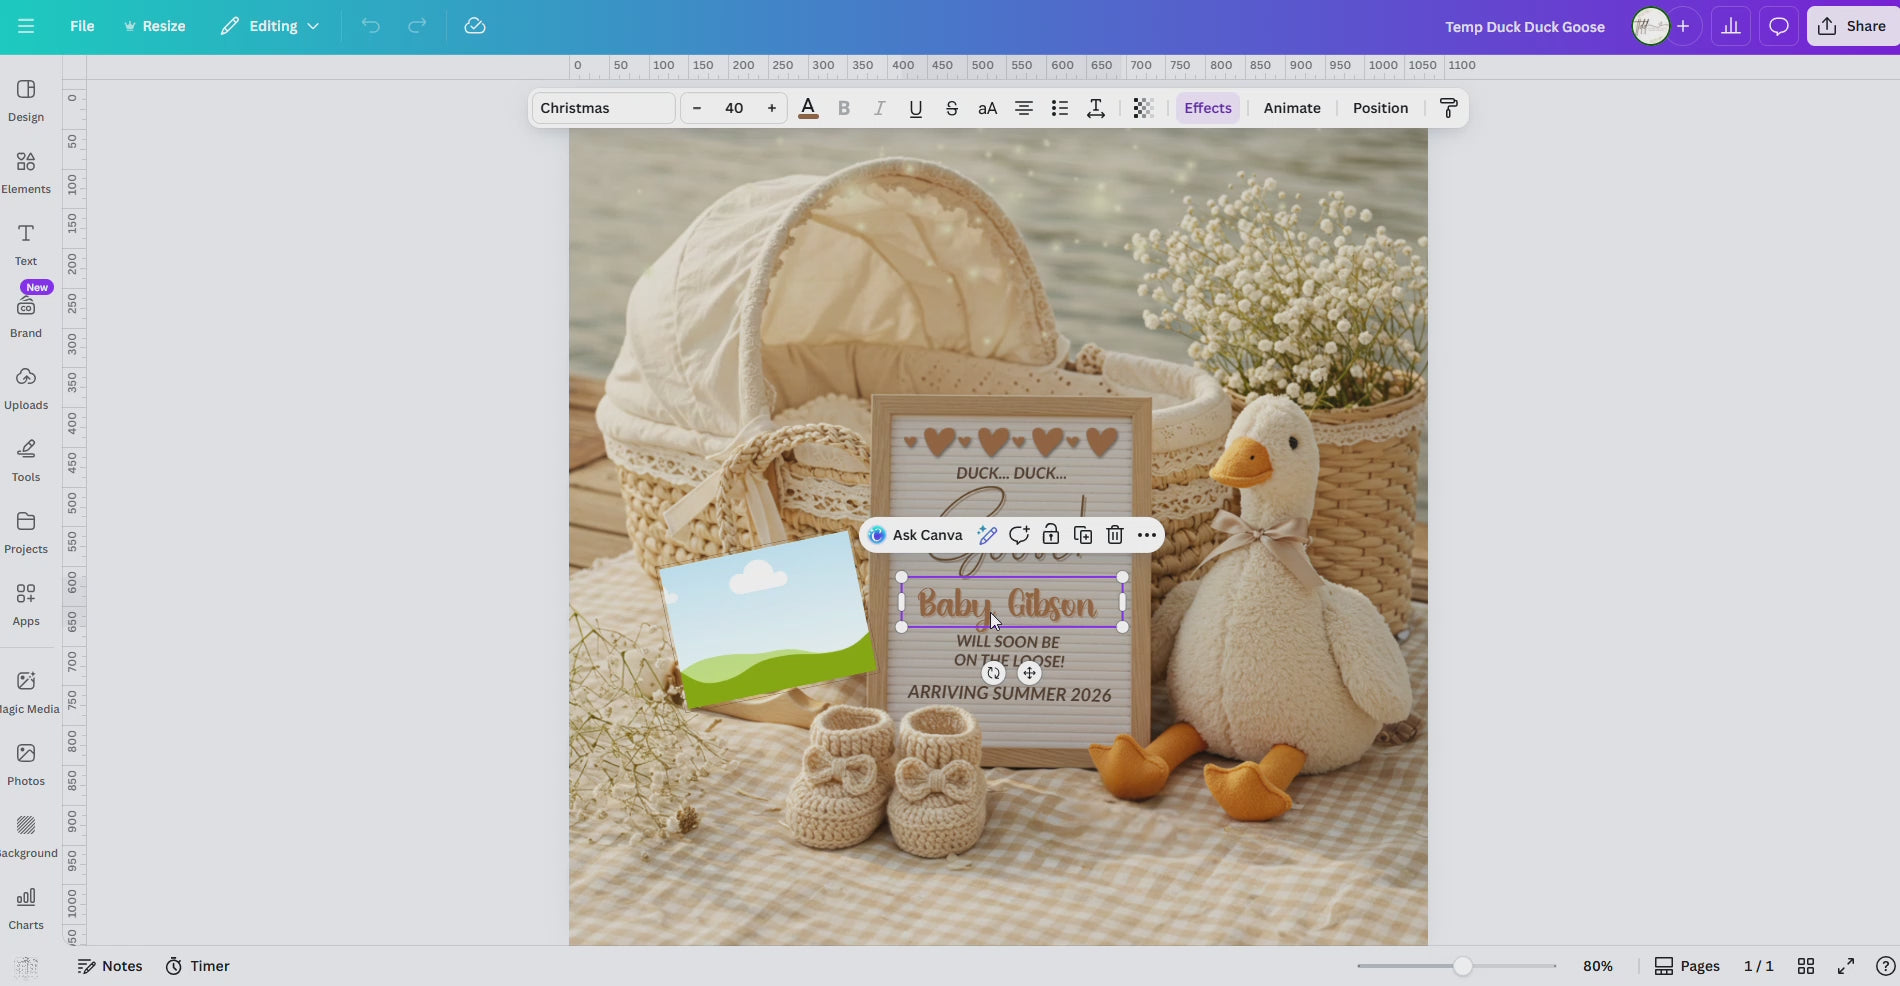Toggle bold formatting
The image size is (1900, 986).
844,108
